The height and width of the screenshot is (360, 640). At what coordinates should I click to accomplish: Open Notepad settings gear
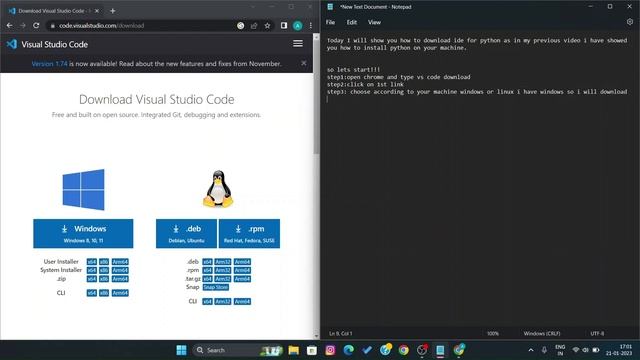[x=630, y=22]
